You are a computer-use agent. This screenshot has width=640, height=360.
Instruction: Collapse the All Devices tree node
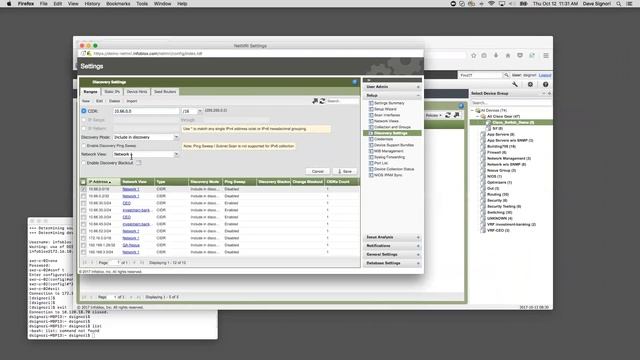pos(473,111)
